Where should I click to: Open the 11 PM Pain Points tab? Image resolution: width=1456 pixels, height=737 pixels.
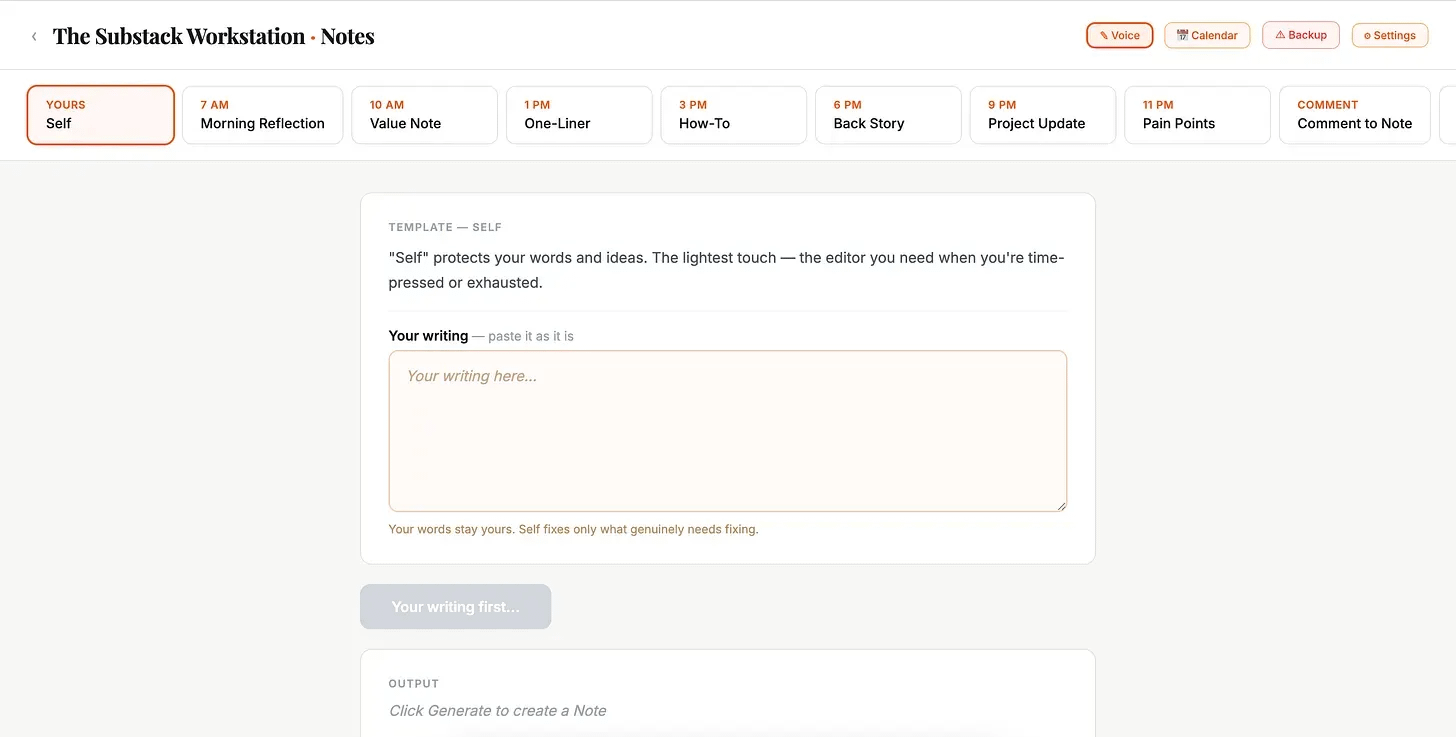pyautogui.click(x=1197, y=115)
